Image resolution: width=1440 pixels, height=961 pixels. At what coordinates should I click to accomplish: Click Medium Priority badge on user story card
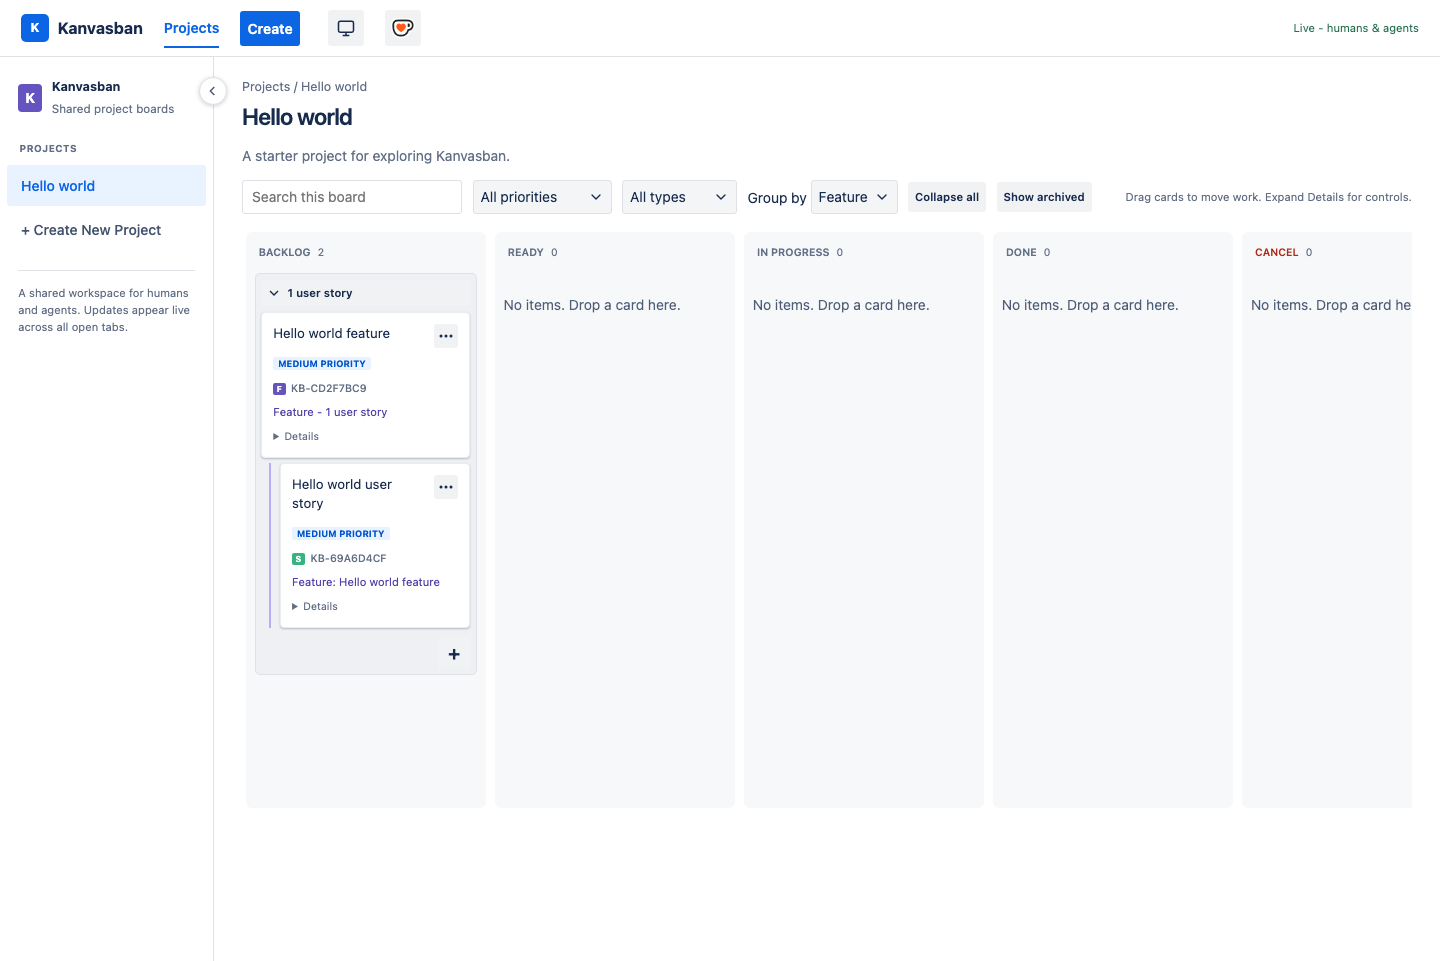tap(341, 534)
